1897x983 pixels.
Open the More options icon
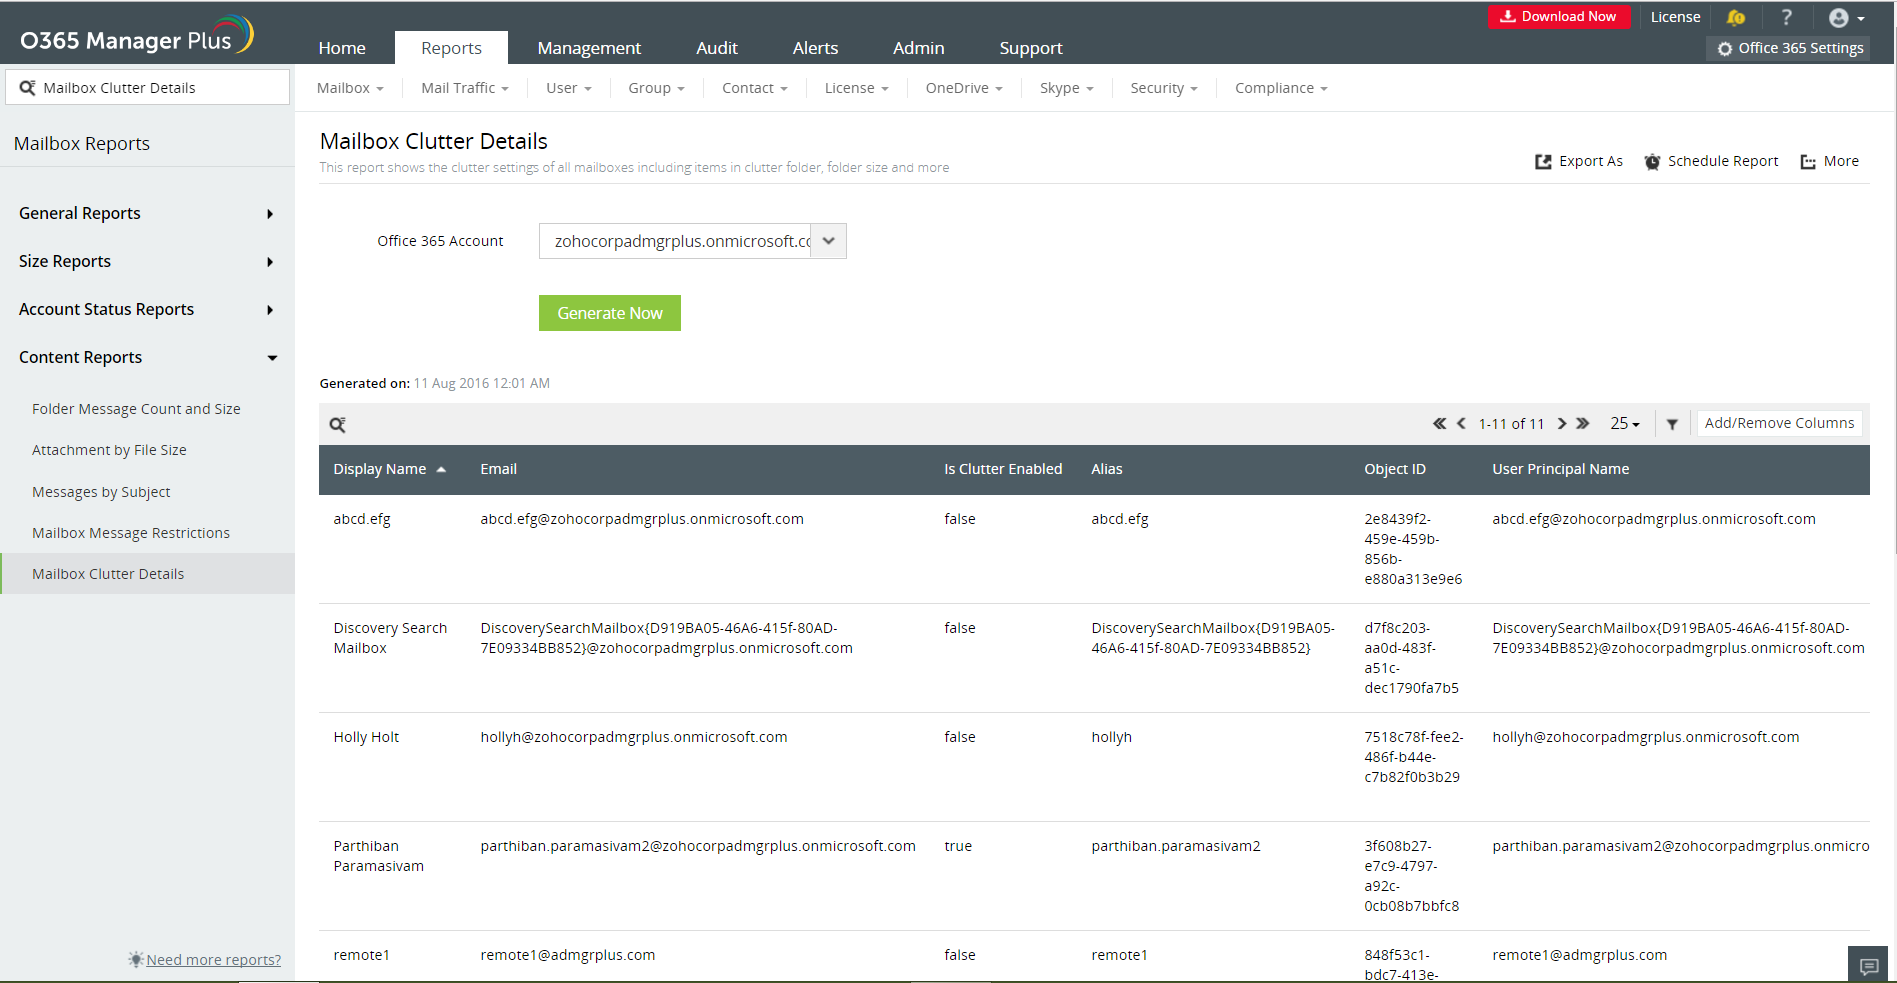(1808, 161)
